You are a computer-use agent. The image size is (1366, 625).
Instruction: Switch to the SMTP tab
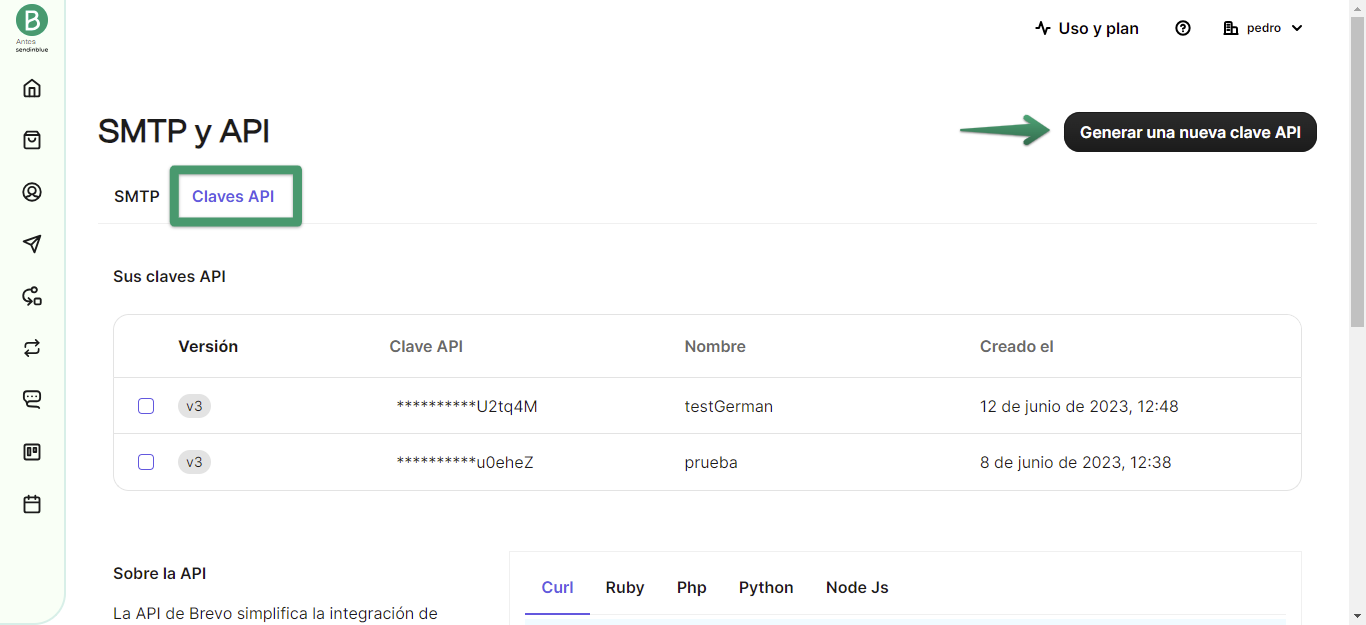137,196
